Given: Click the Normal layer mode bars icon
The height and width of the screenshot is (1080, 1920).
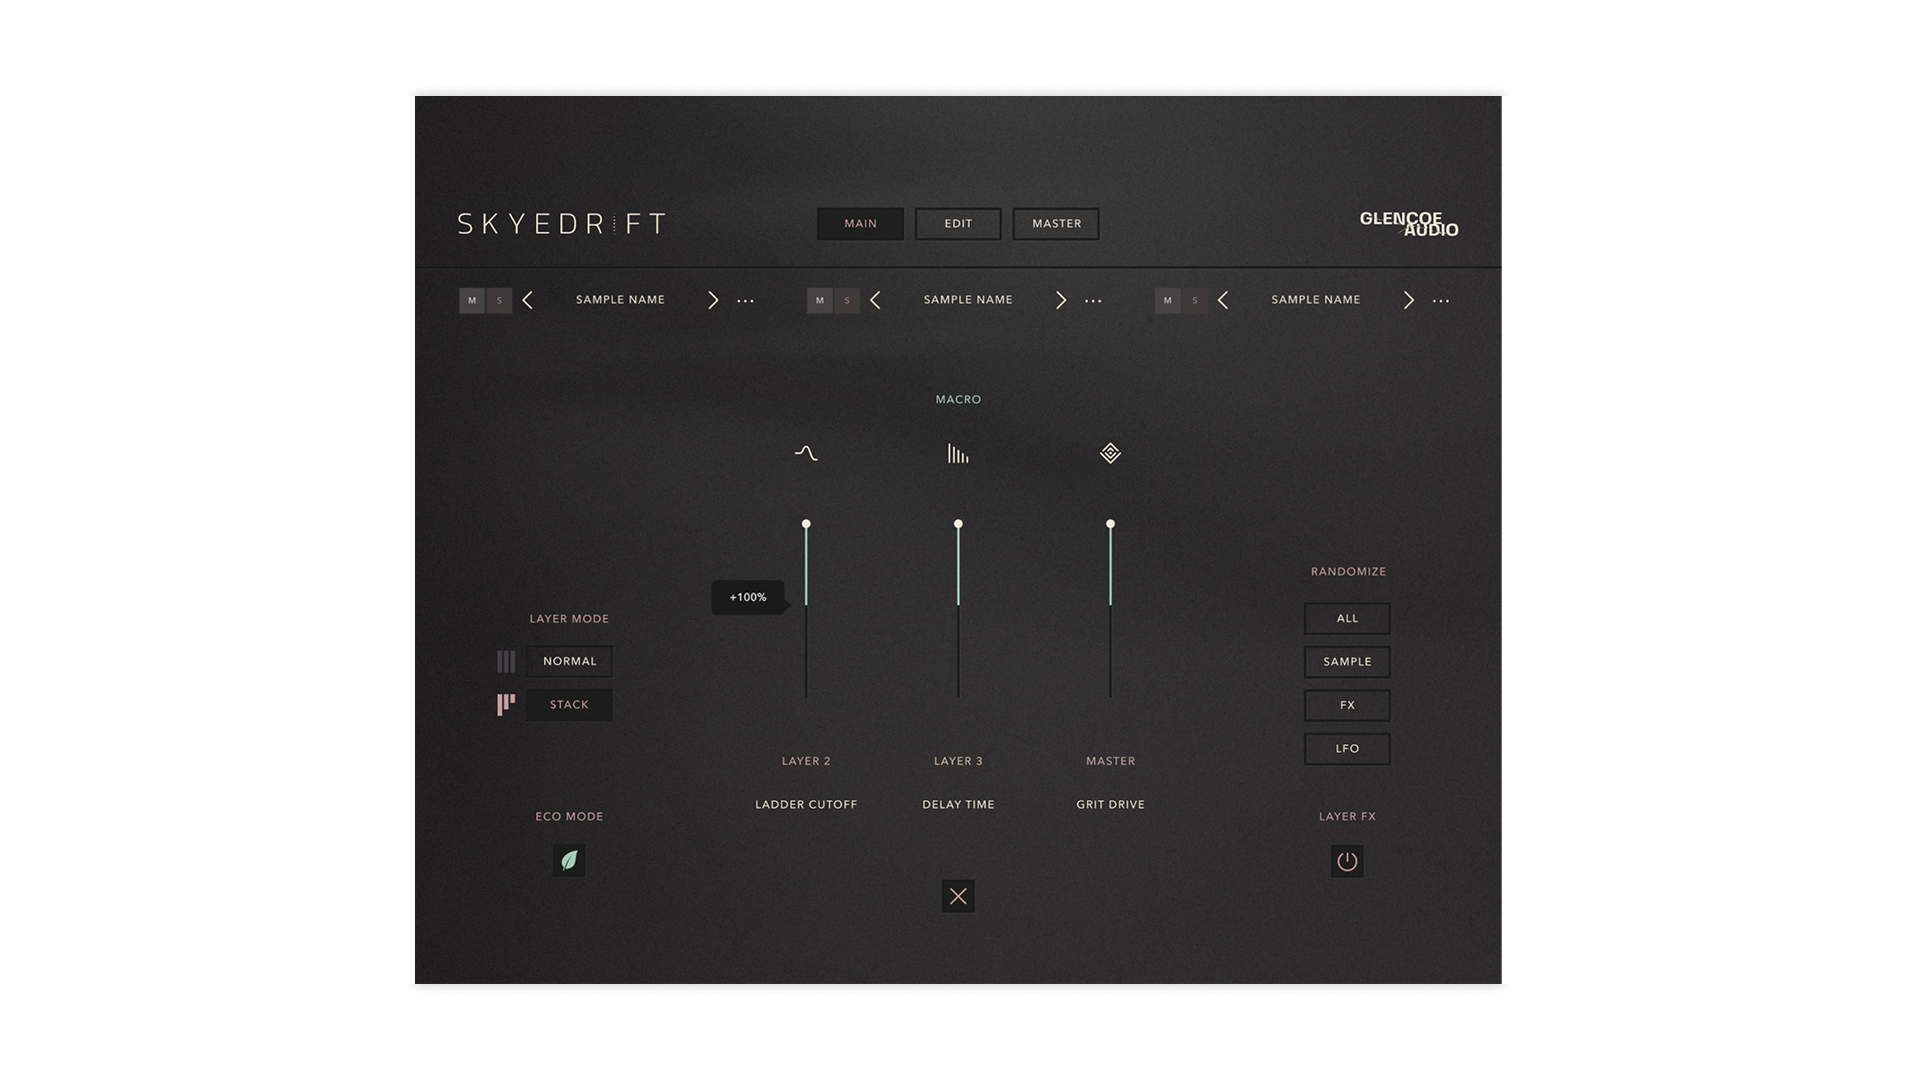Looking at the screenshot, I should click(x=506, y=661).
